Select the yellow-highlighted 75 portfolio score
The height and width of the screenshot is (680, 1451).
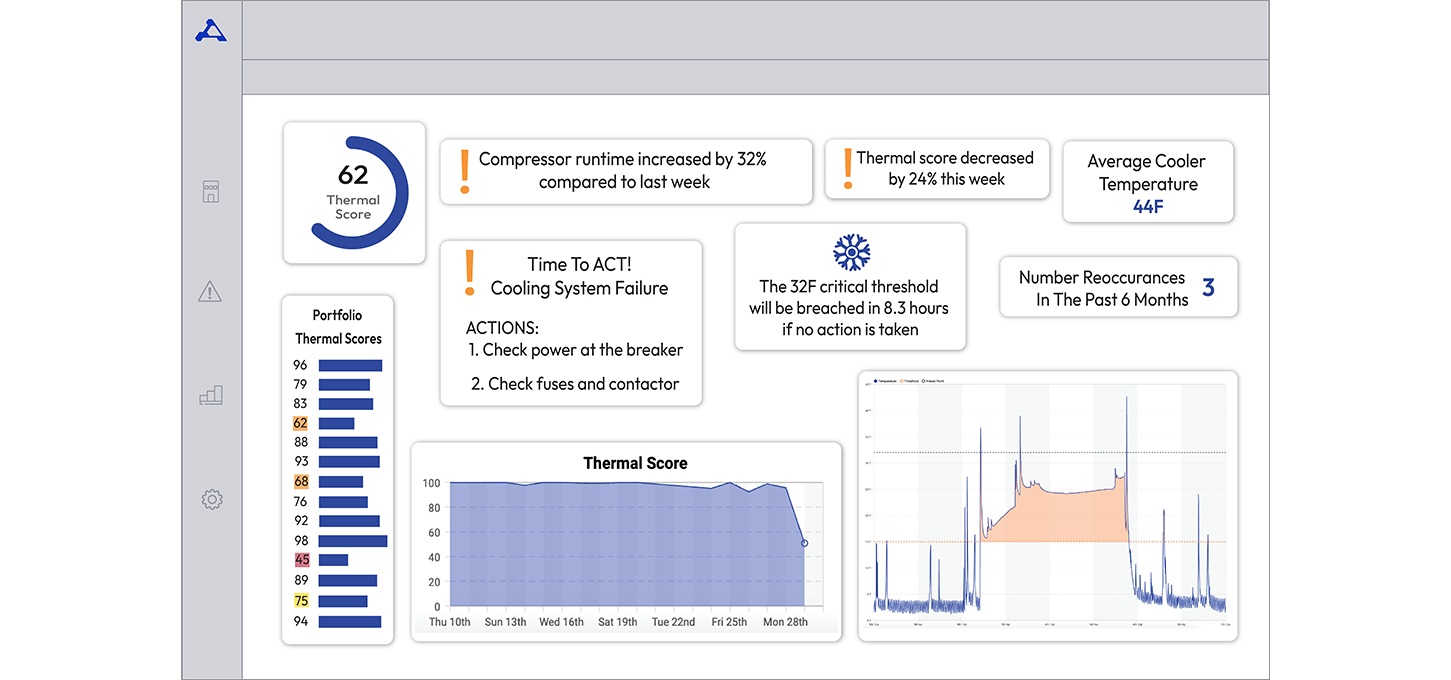click(301, 601)
